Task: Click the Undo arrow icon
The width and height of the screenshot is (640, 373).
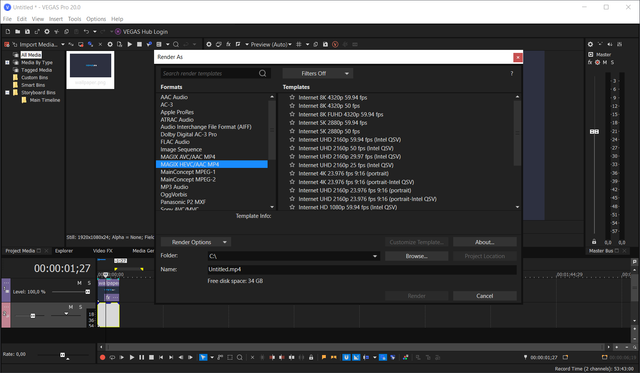Action: tap(86, 31)
